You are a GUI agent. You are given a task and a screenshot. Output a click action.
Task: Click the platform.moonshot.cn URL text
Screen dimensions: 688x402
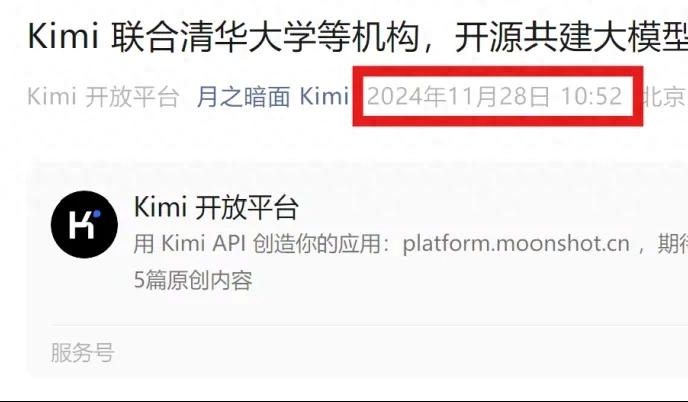pos(516,244)
